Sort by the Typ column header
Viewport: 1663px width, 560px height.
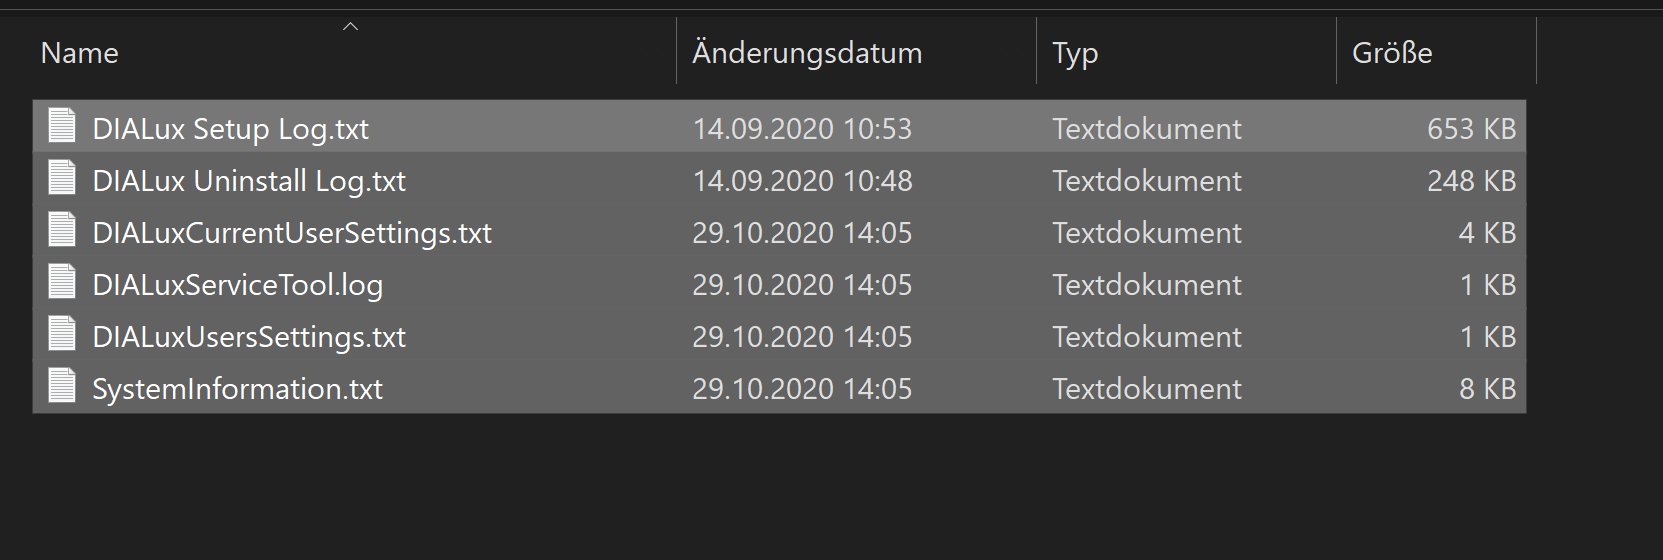tap(1075, 53)
